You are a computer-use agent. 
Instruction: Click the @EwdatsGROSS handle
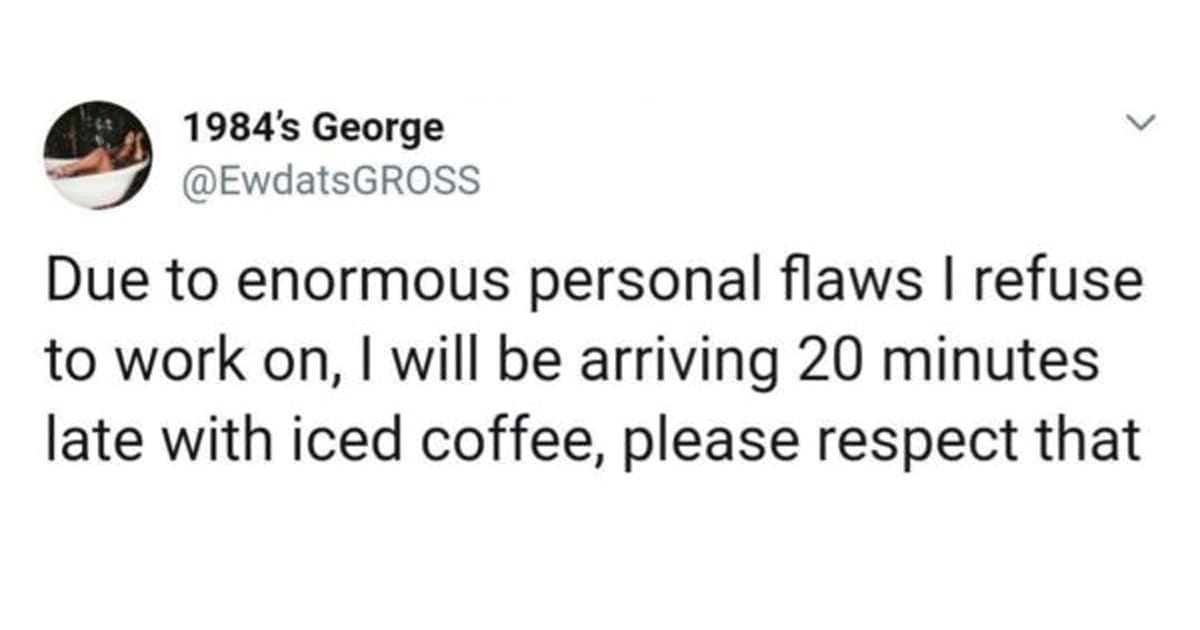click(x=332, y=181)
